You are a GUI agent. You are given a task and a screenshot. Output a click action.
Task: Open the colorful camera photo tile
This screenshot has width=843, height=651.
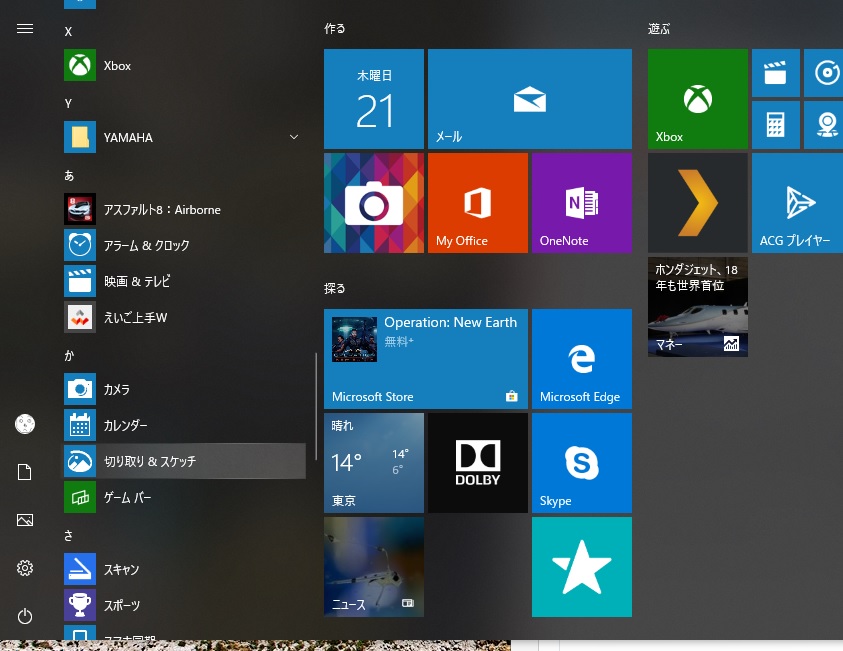(374, 203)
